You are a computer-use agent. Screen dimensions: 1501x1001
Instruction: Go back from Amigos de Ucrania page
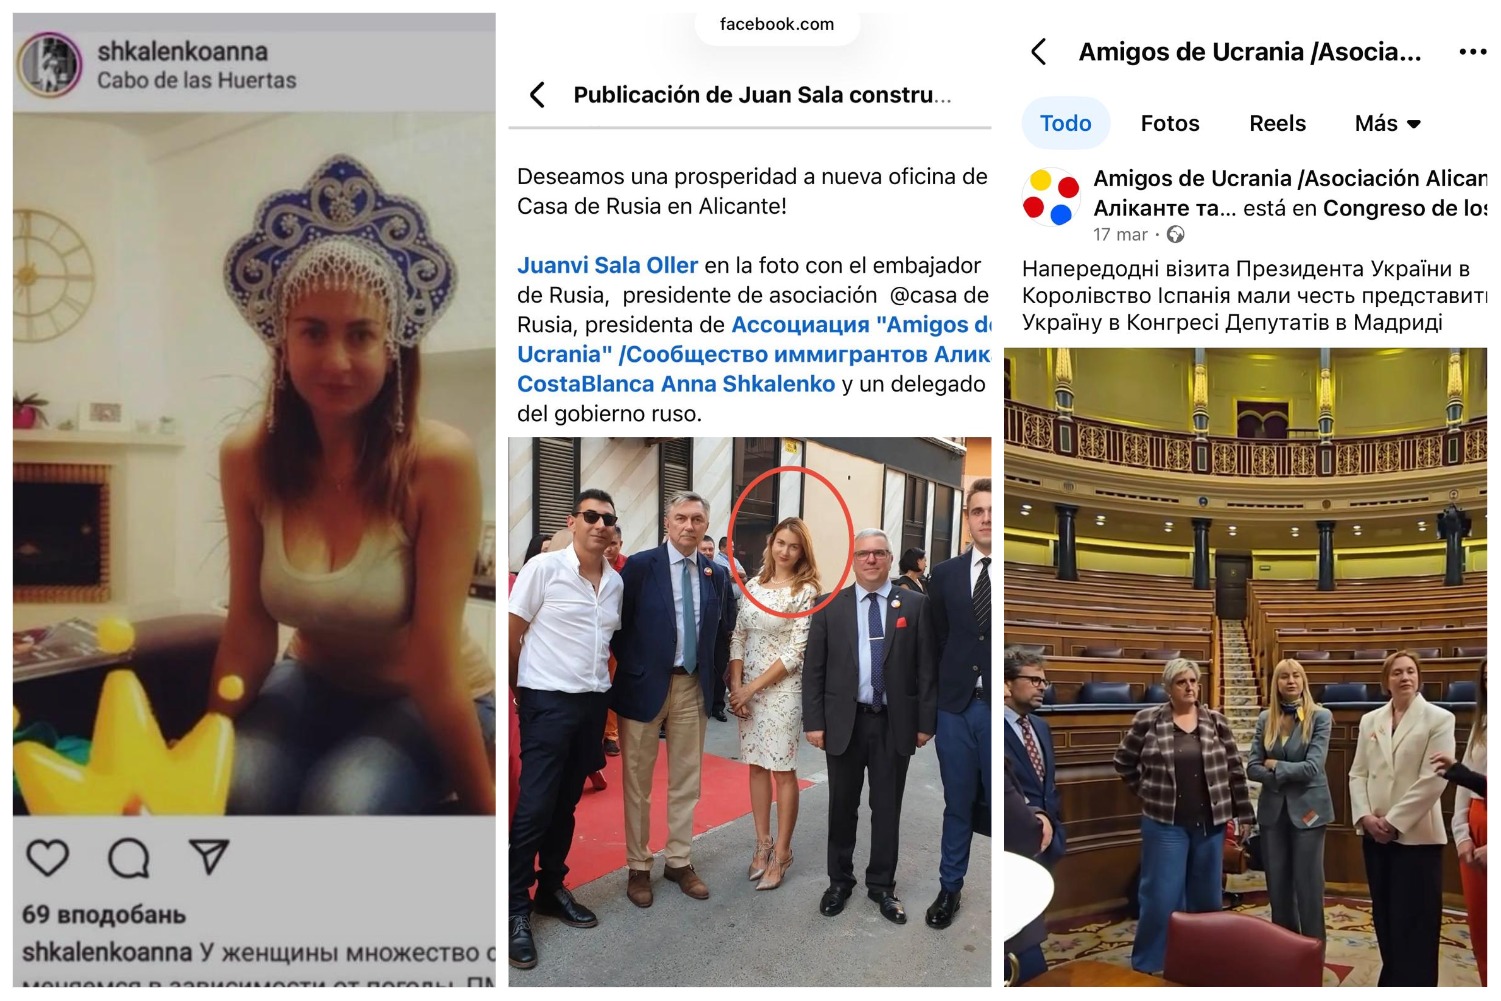1039,52
